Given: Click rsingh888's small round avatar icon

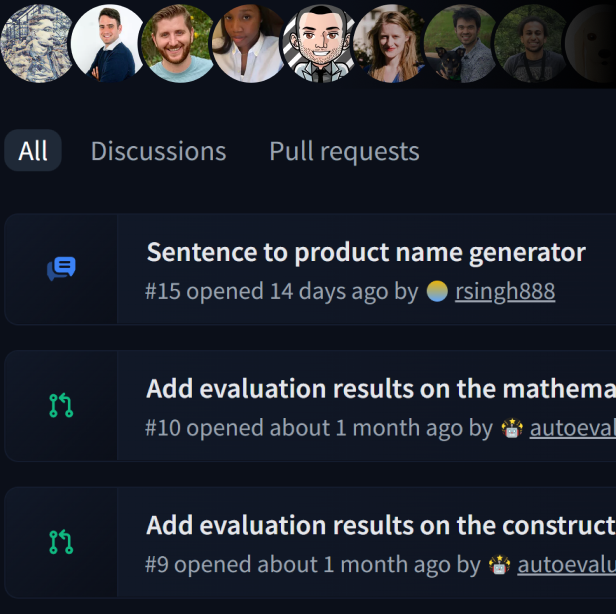Looking at the screenshot, I should pyautogui.click(x=437, y=291).
